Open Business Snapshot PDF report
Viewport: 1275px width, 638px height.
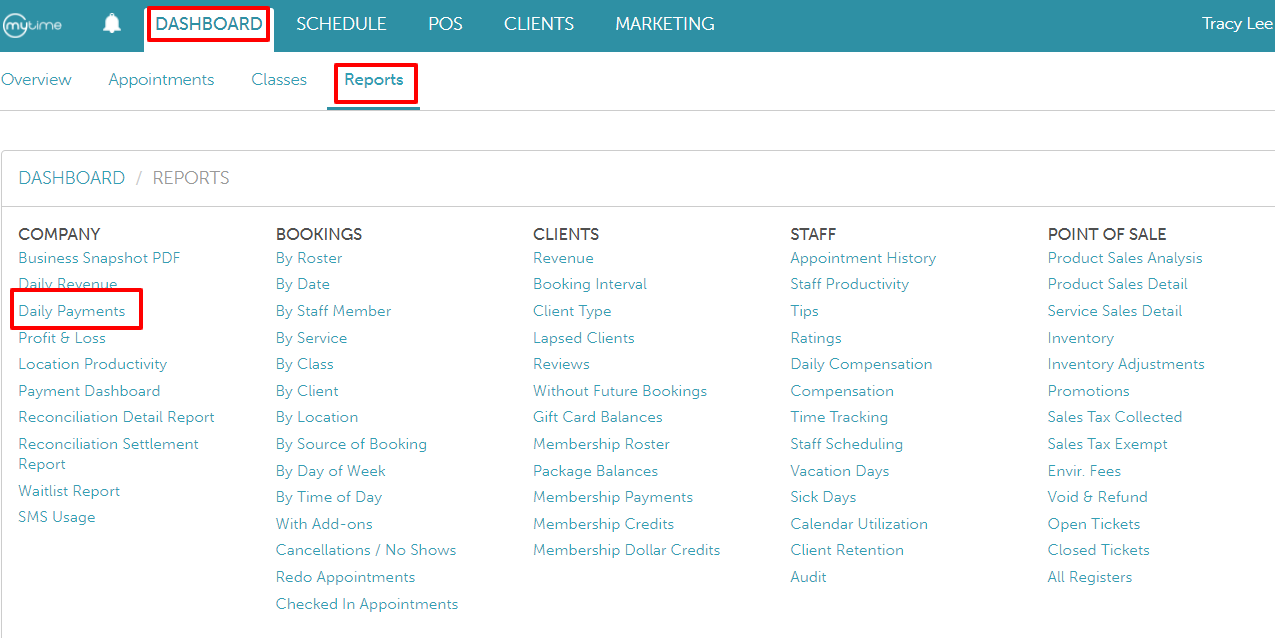[99, 258]
